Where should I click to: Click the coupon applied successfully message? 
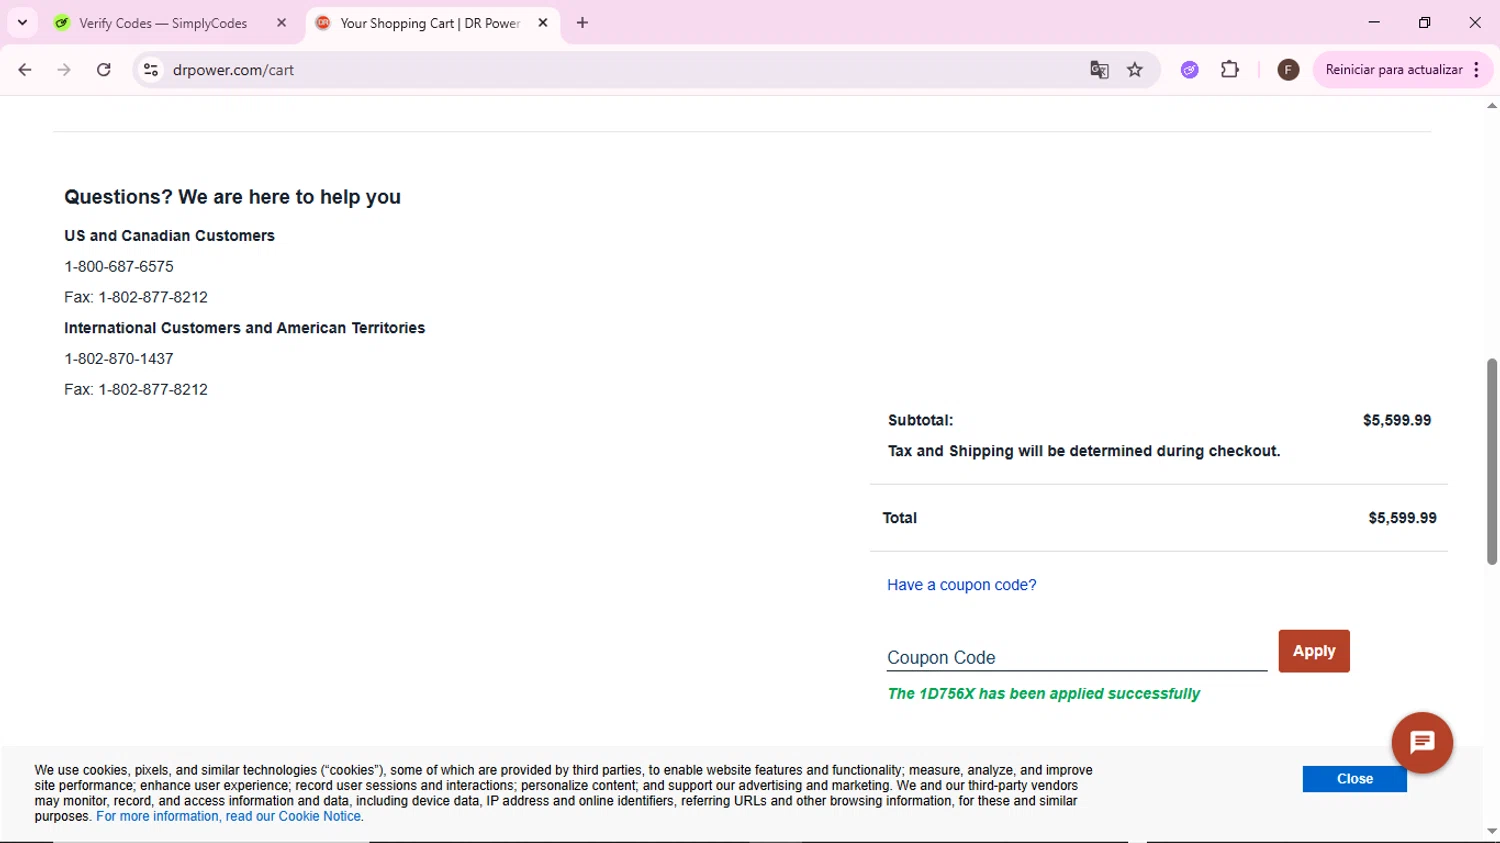point(1044,694)
